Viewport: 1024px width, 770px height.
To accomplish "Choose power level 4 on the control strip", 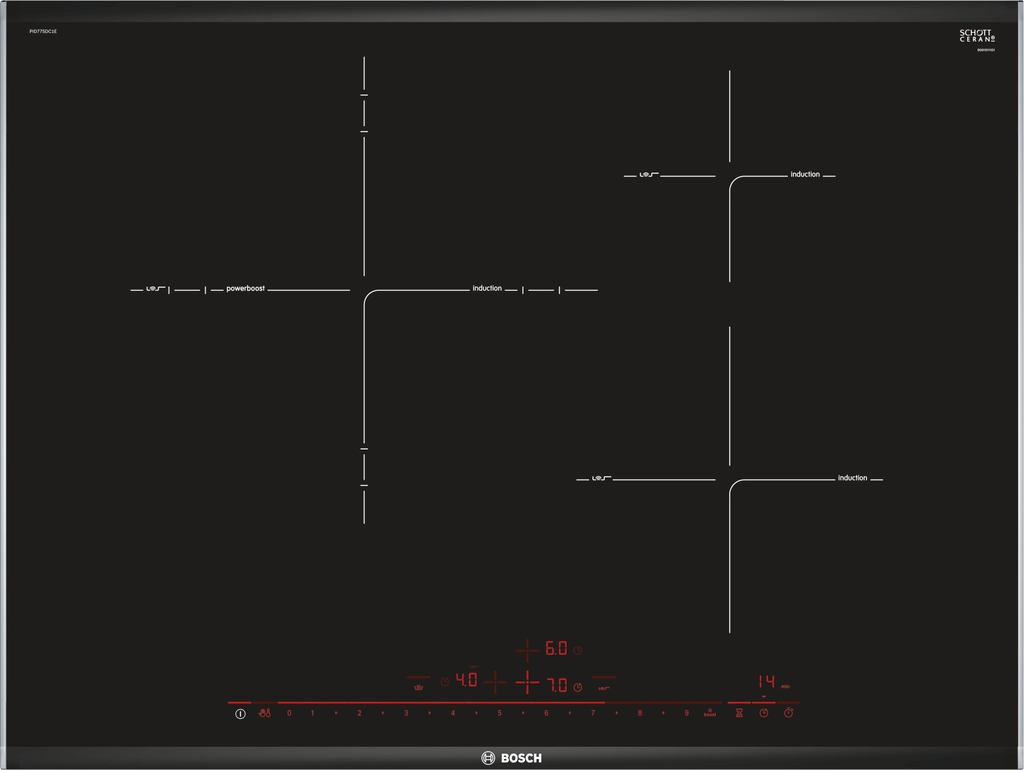I will pyautogui.click(x=453, y=713).
